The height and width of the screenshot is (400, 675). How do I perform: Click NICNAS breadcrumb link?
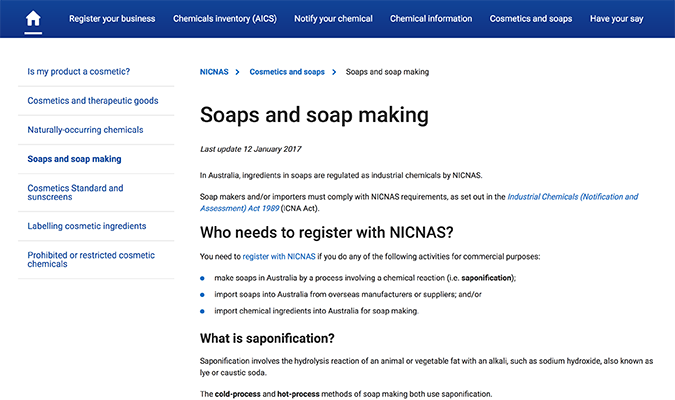click(x=214, y=72)
